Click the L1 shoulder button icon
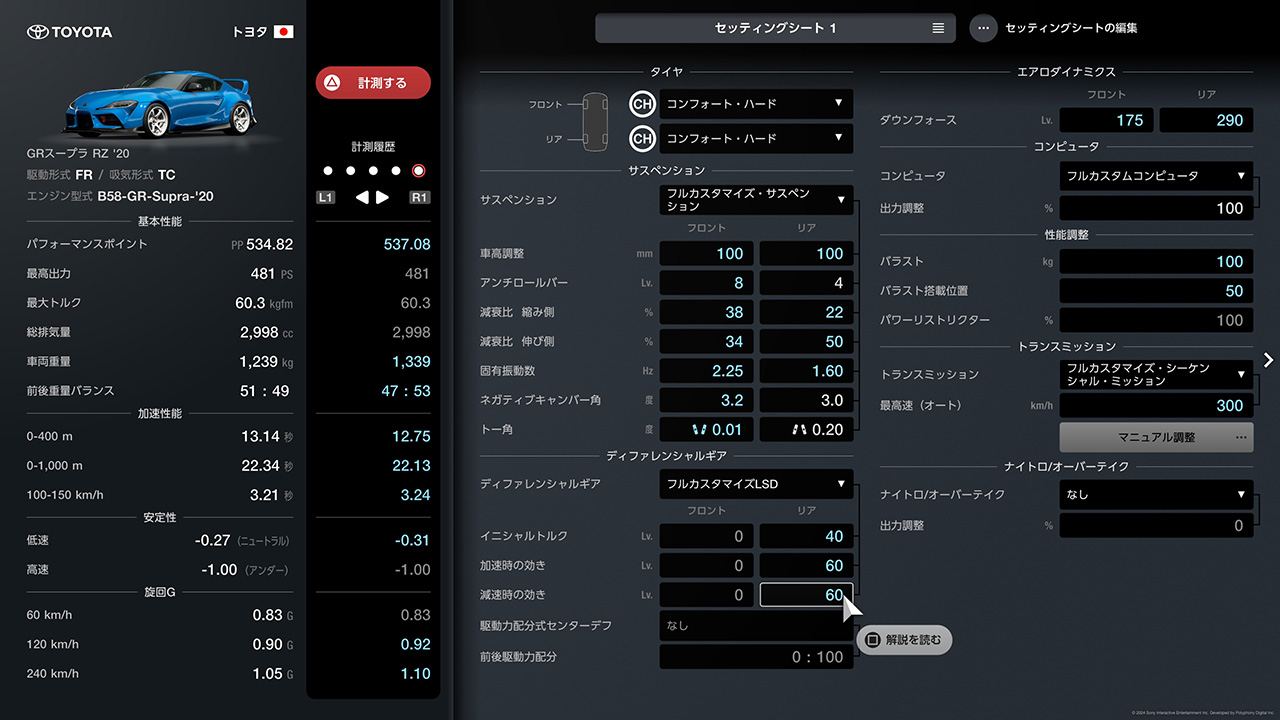Image resolution: width=1280 pixels, height=720 pixels. pyautogui.click(x=325, y=197)
